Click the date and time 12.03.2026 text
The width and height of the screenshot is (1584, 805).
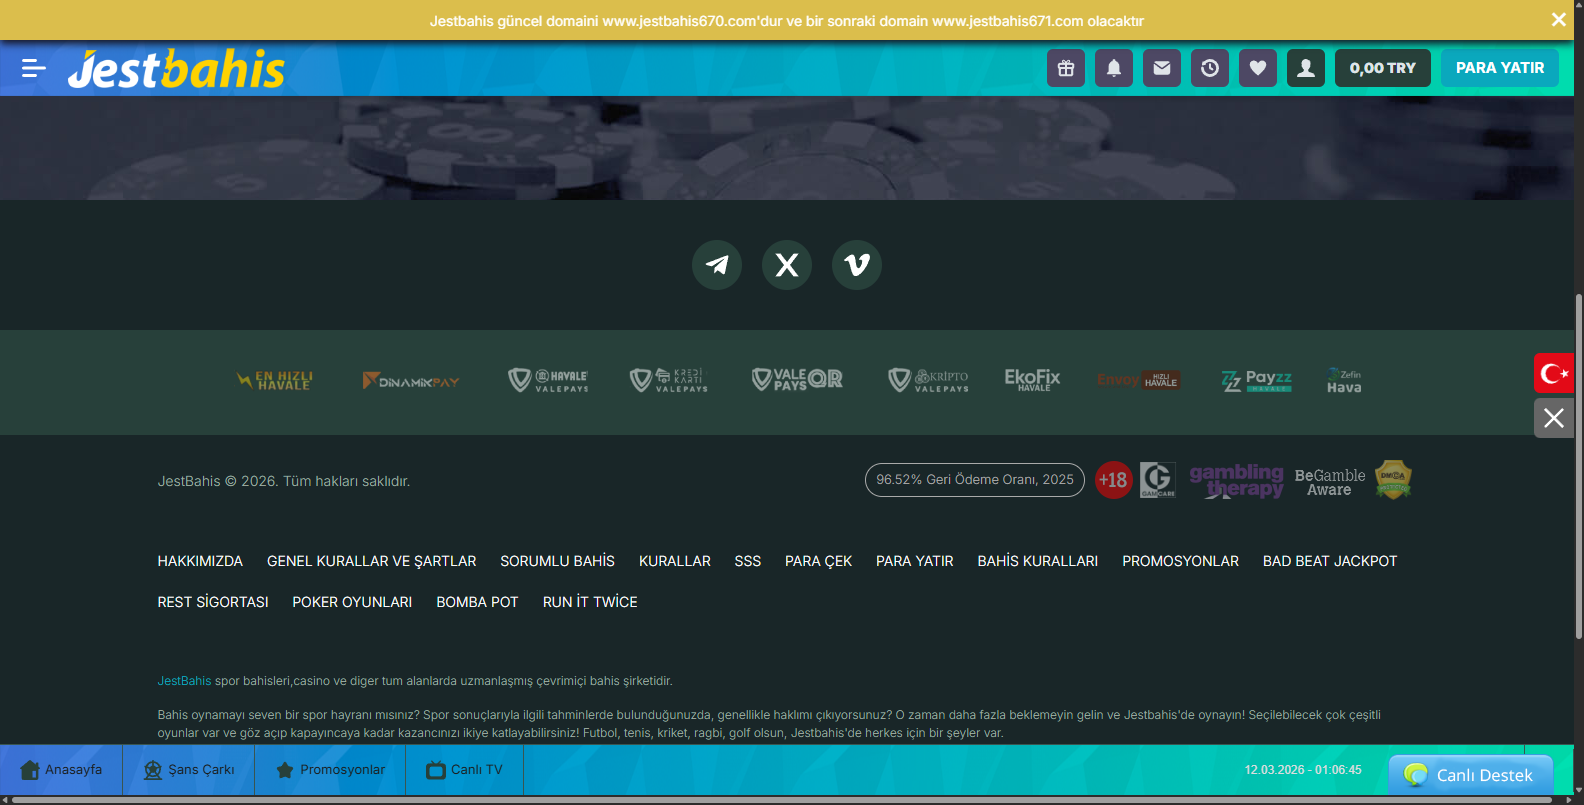1303,770
